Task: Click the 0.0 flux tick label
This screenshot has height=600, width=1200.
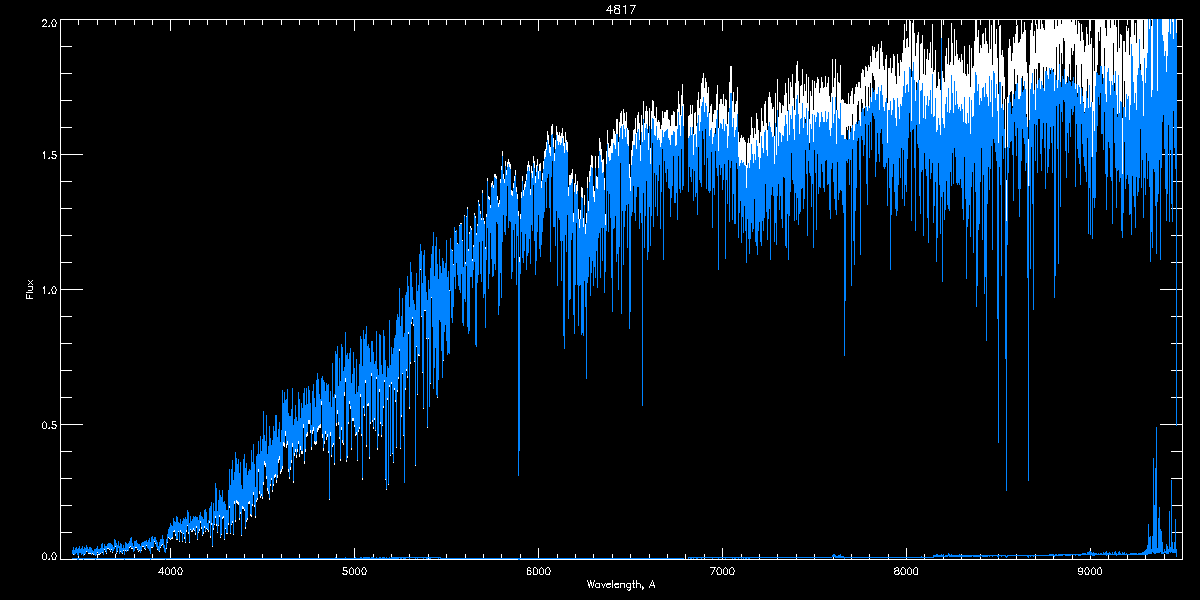Action: (49, 556)
